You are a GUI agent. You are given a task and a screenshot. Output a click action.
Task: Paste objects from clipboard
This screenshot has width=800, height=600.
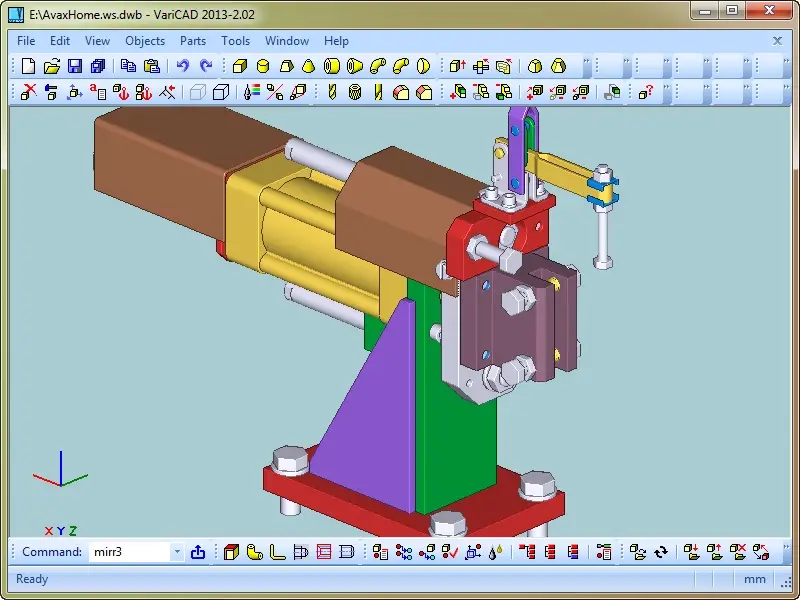coord(152,66)
